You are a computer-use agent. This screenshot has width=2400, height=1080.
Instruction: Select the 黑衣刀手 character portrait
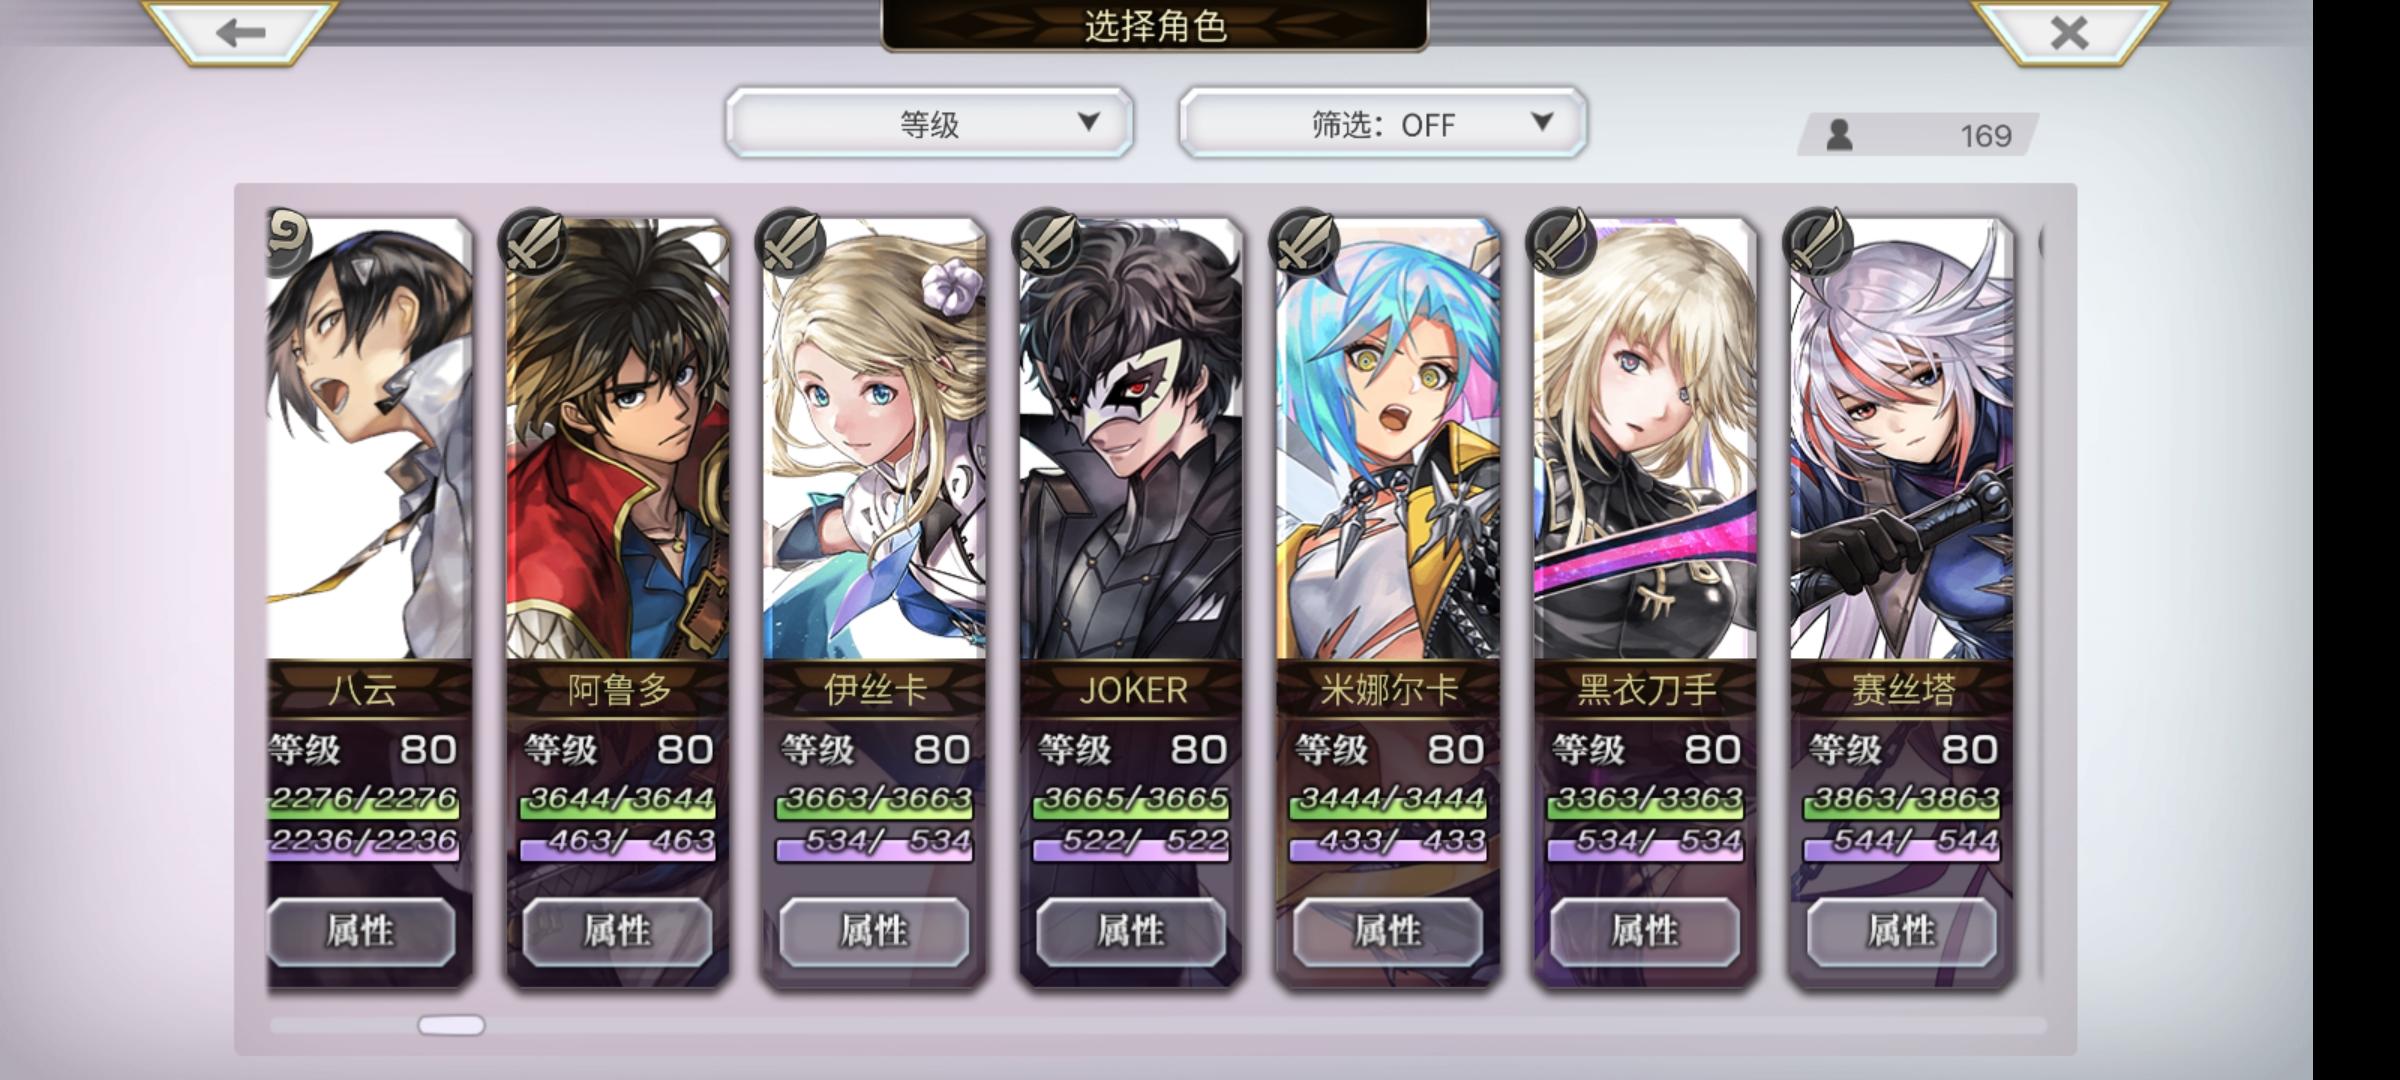point(1645,440)
